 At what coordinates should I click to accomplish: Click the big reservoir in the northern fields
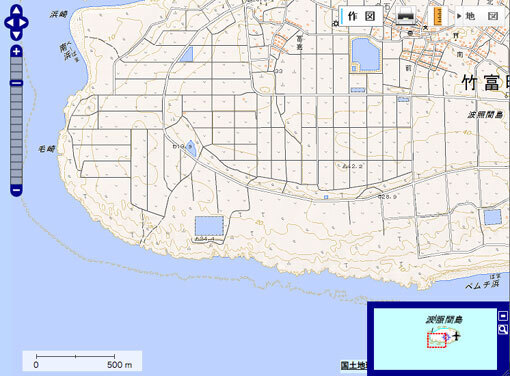coord(365,55)
